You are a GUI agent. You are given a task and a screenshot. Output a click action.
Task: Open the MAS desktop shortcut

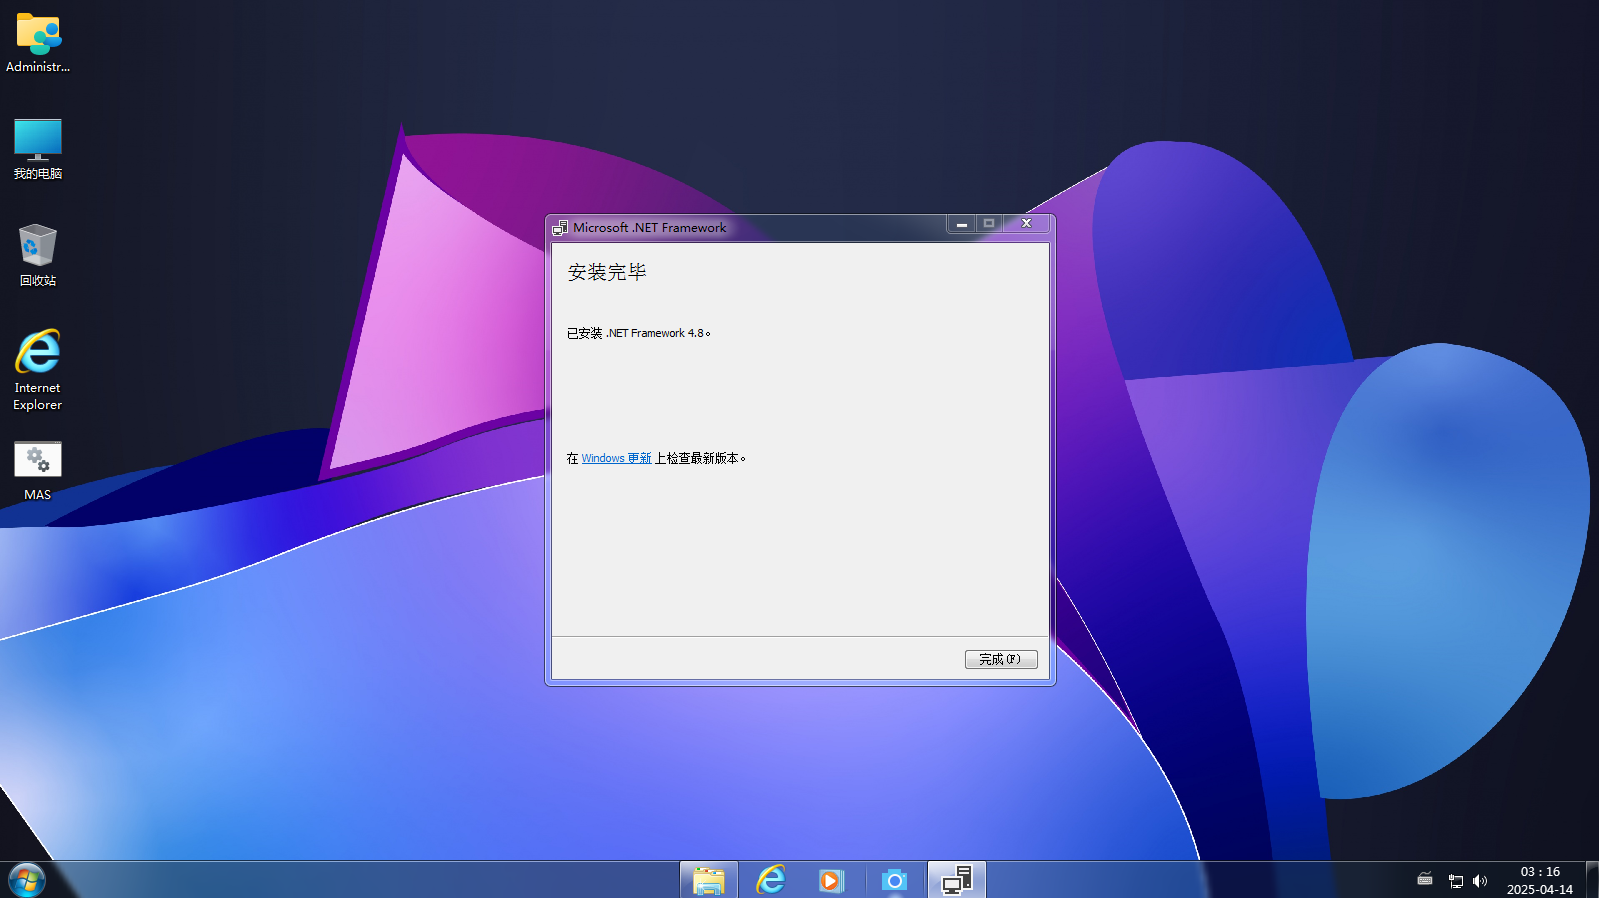point(38,471)
